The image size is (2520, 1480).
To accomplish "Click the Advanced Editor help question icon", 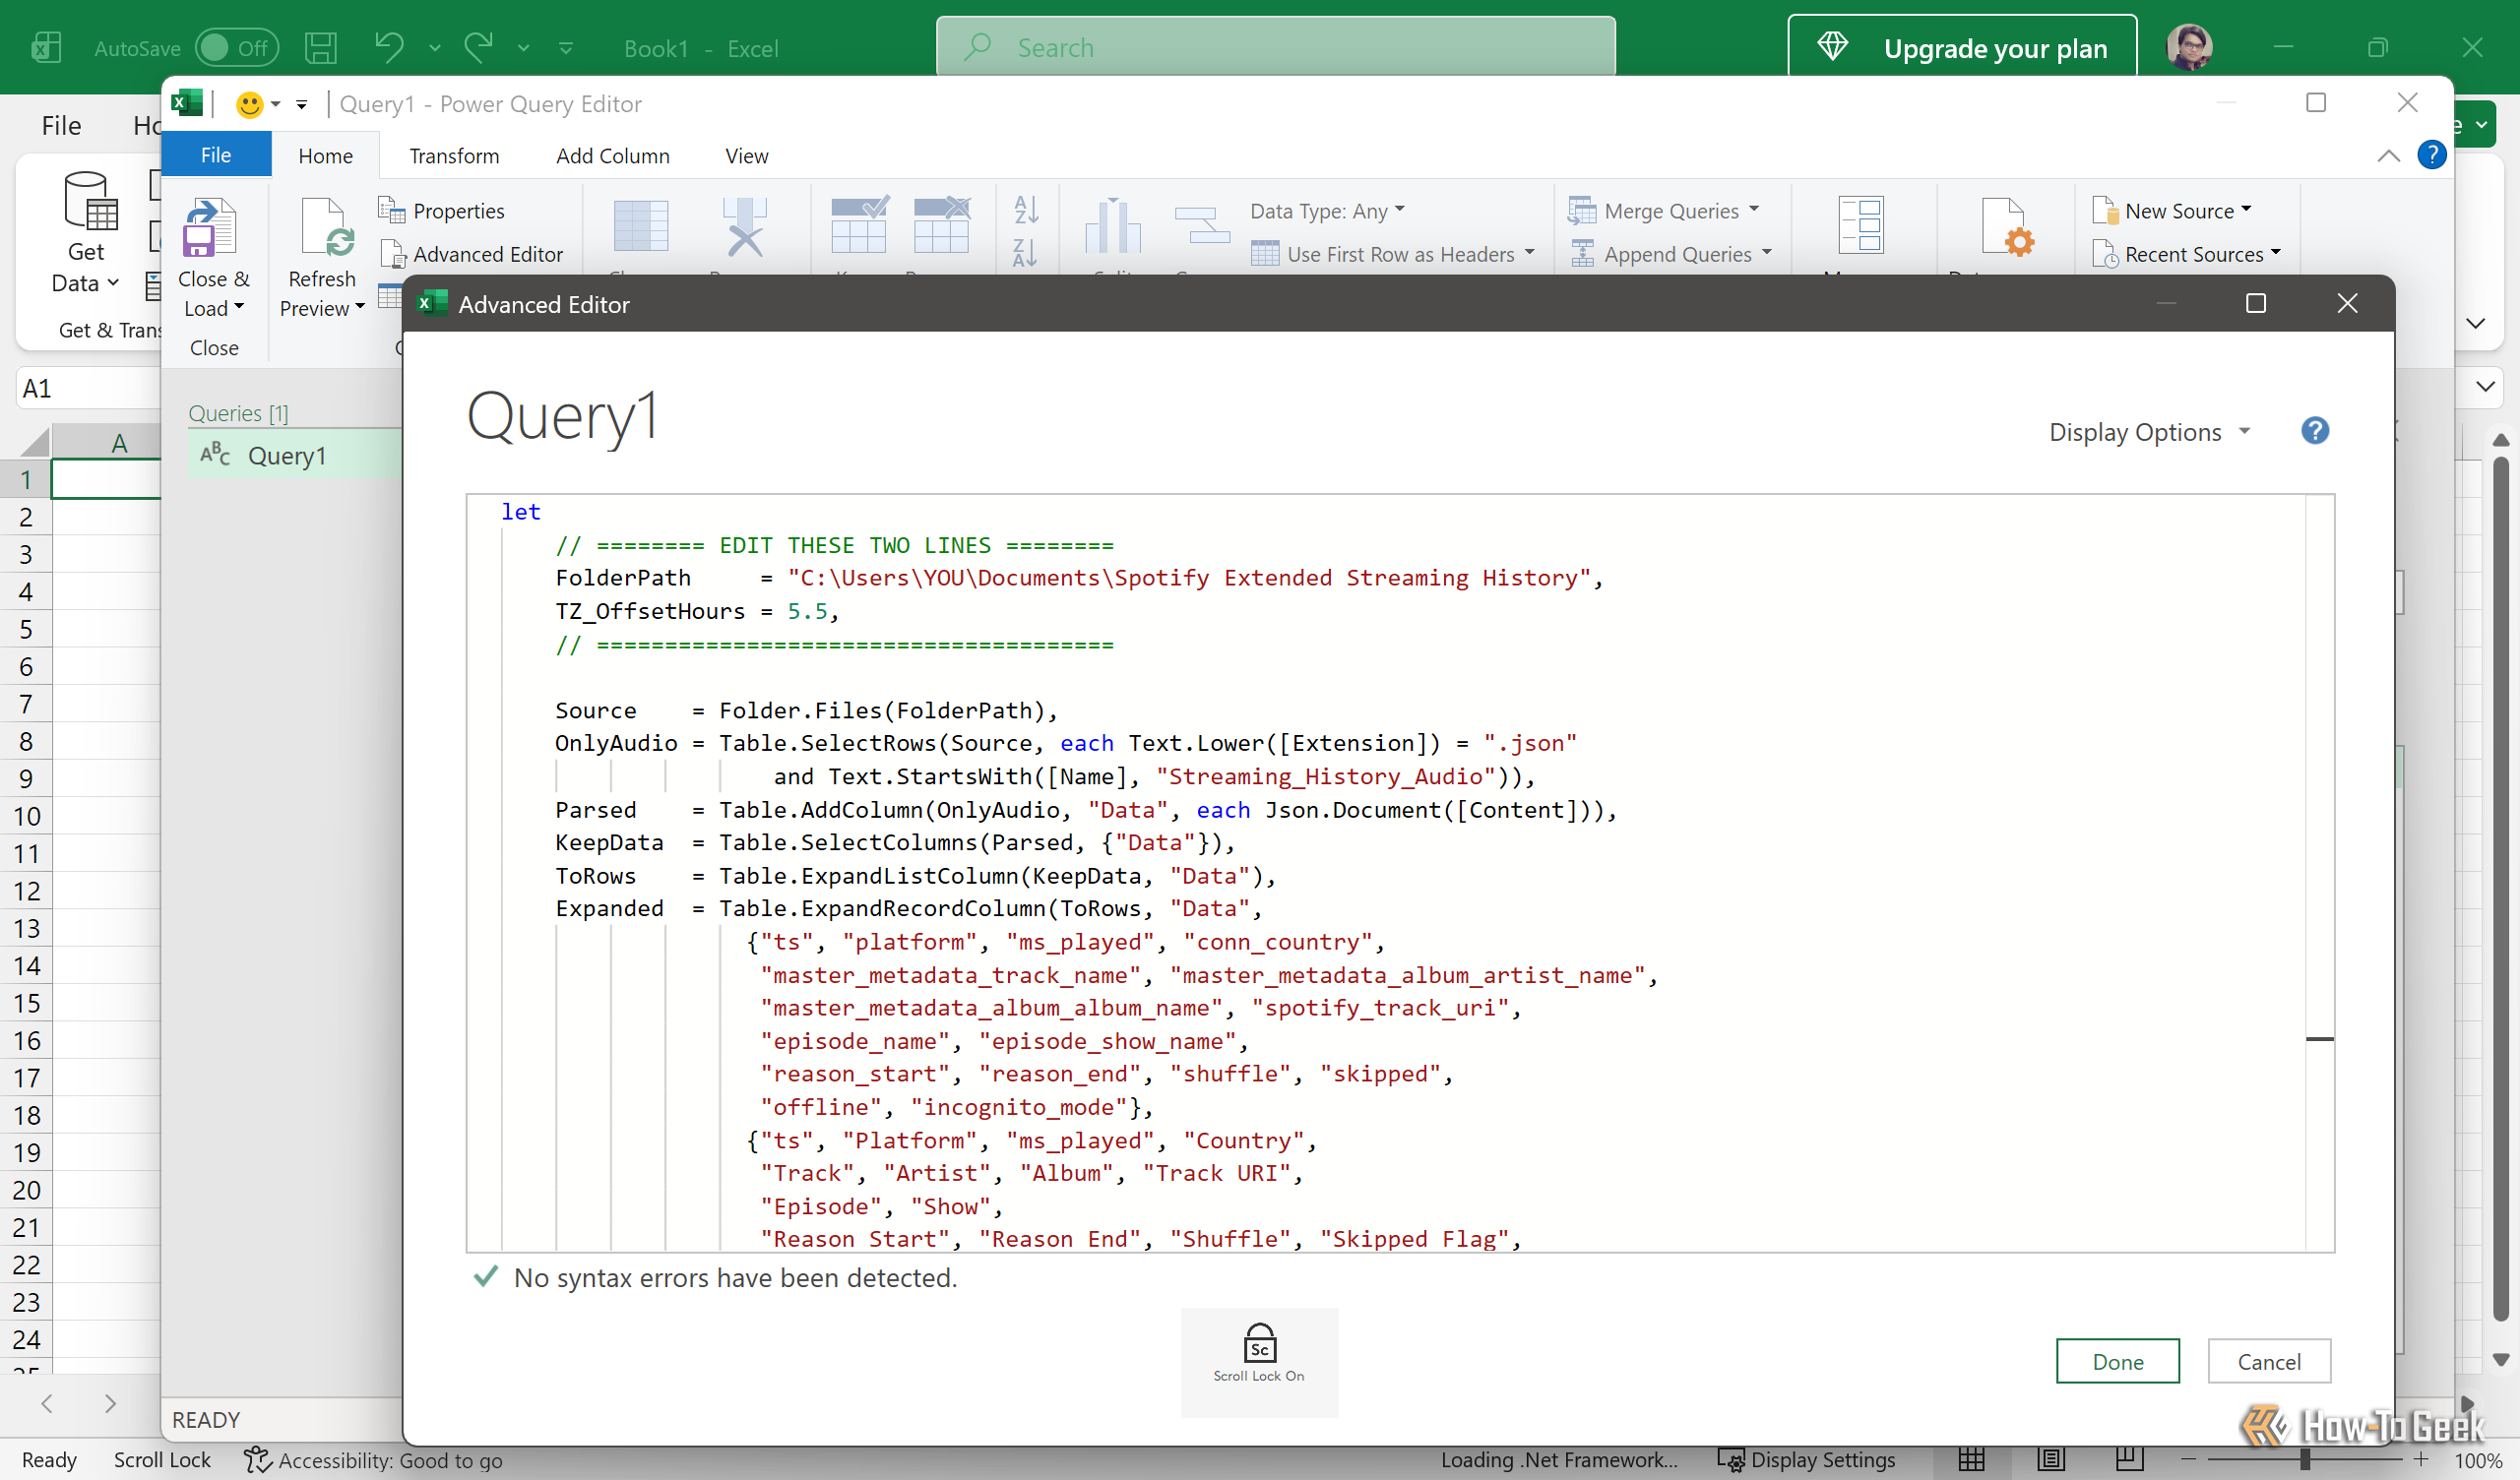I will [2314, 431].
